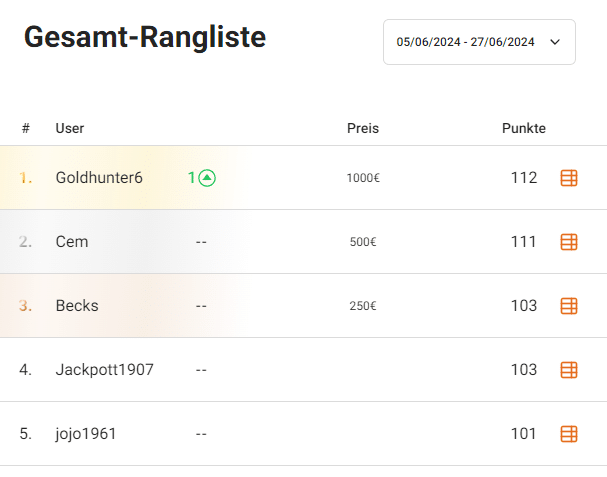Select user Becks
Screen dimensions: 607x477
[77, 306]
